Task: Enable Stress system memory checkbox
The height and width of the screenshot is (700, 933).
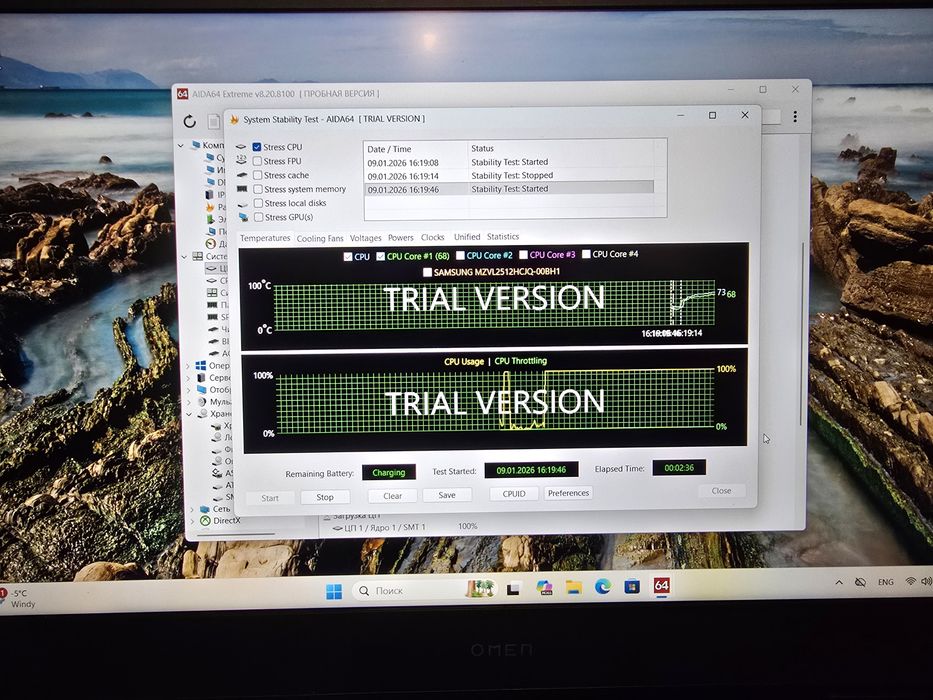Action: coord(258,189)
